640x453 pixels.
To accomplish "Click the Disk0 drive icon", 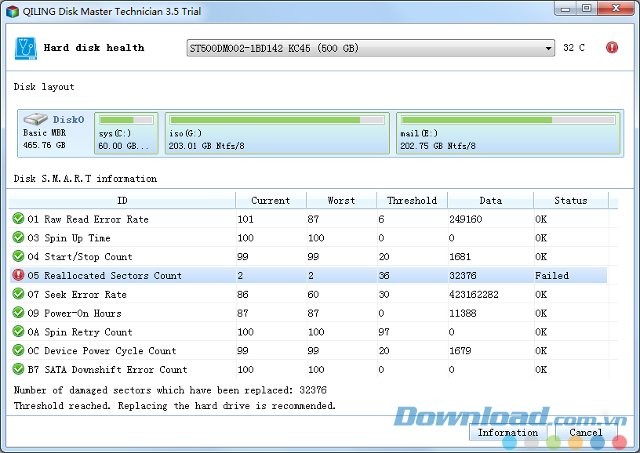I will (36, 119).
